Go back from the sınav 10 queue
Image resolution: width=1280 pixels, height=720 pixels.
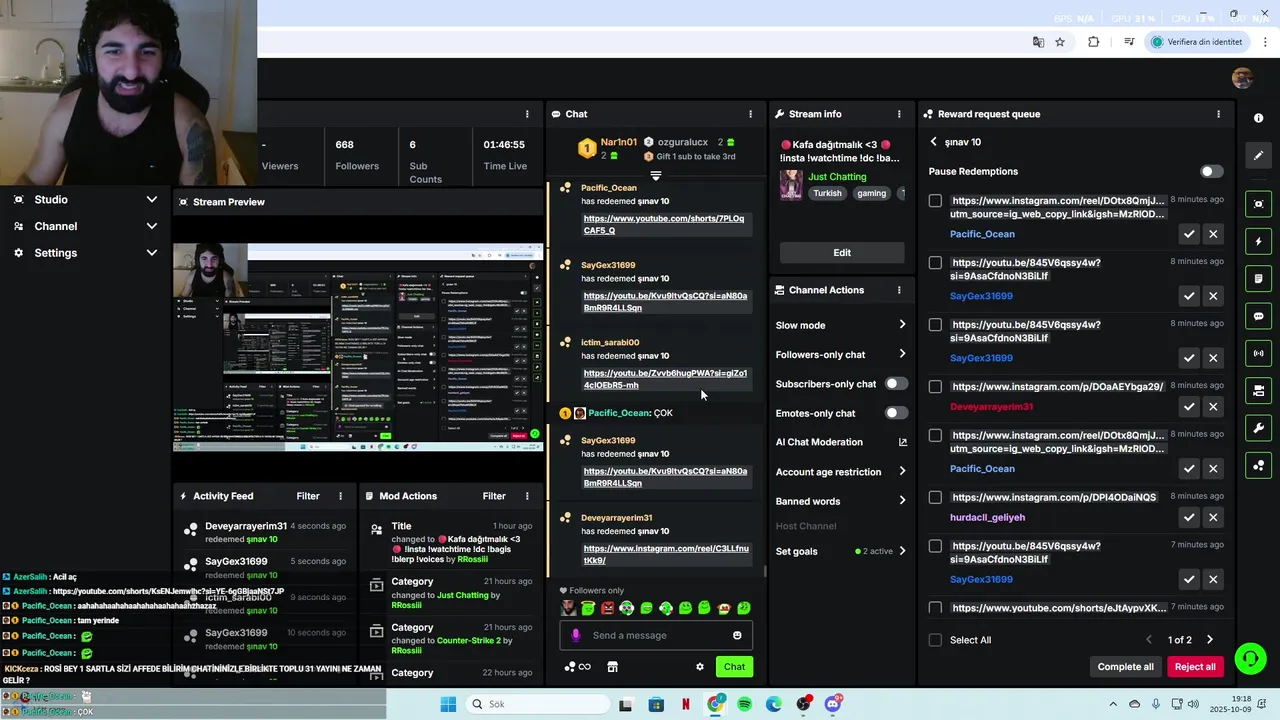934,142
